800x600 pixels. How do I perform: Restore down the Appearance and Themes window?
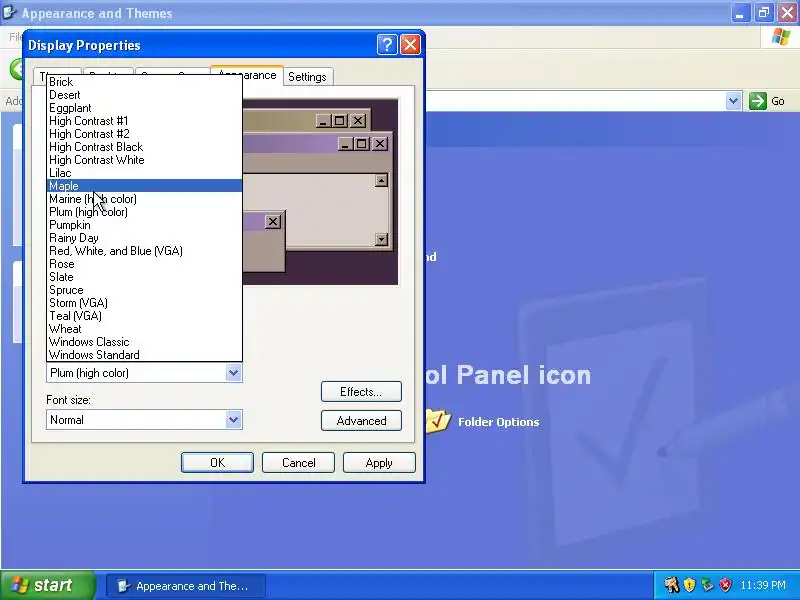pyautogui.click(x=764, y=13)
